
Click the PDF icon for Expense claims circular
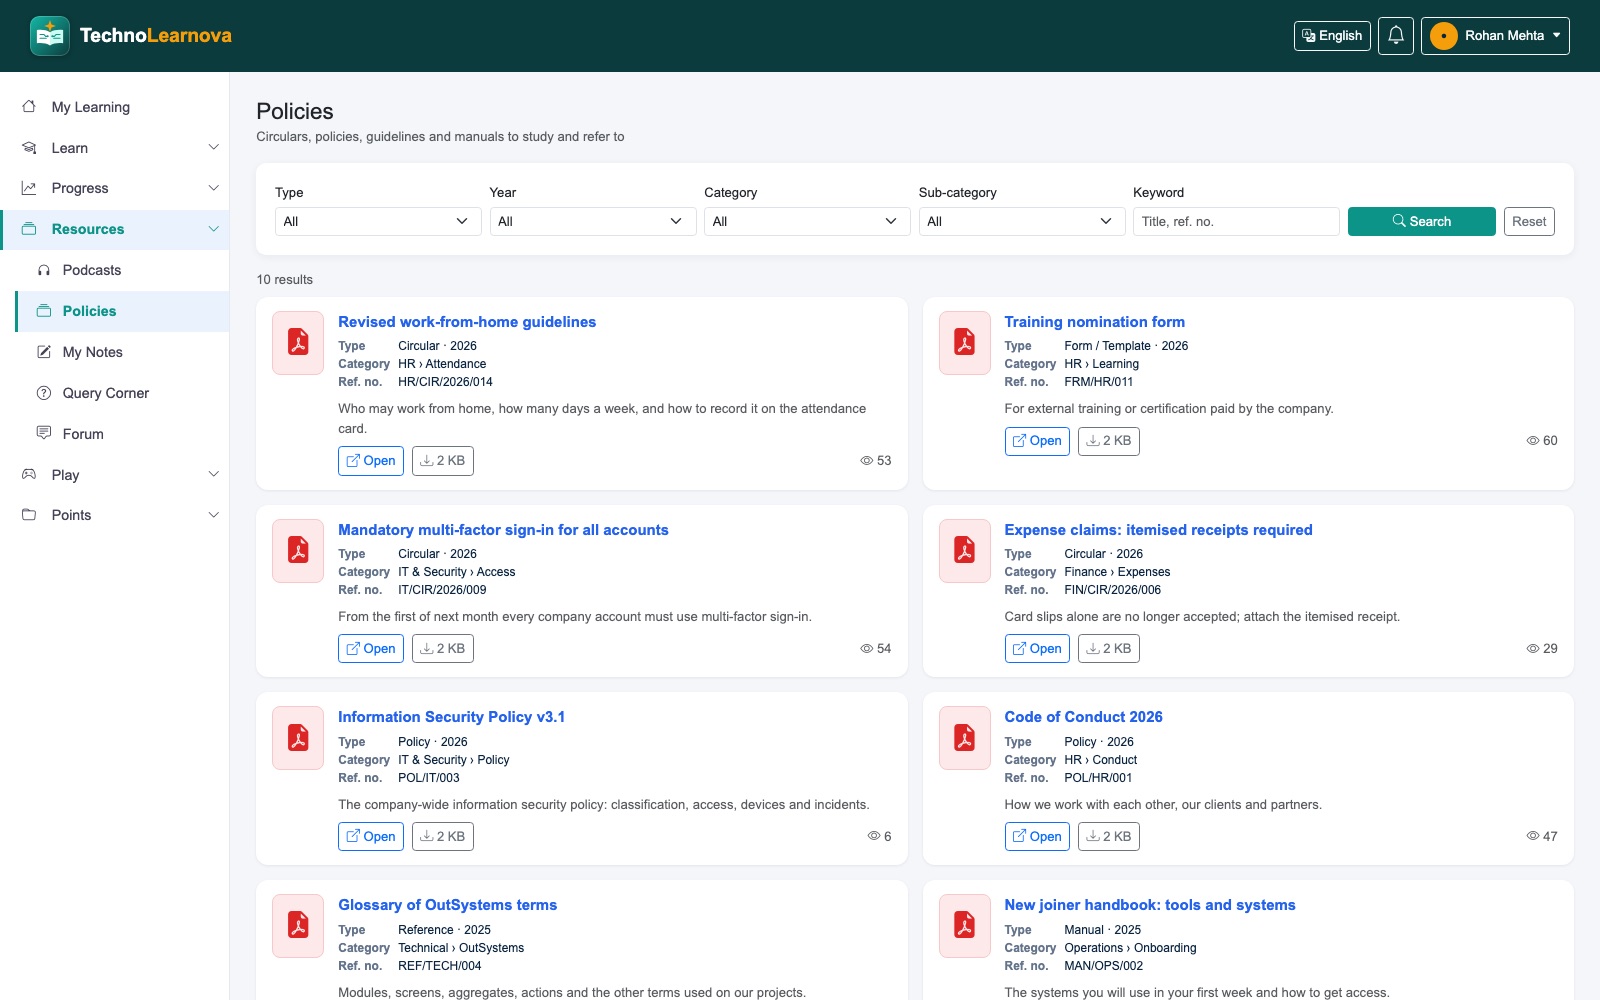click(x=965, y=551)
